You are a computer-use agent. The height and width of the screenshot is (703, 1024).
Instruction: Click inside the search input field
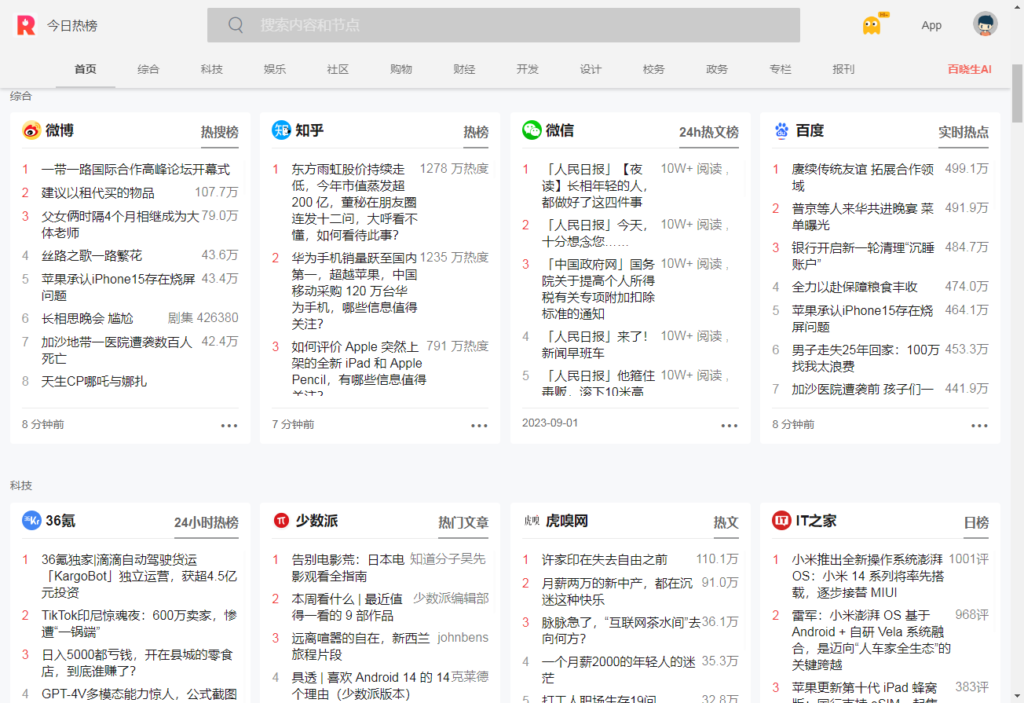pyautogui.click(x=500, y=24)
